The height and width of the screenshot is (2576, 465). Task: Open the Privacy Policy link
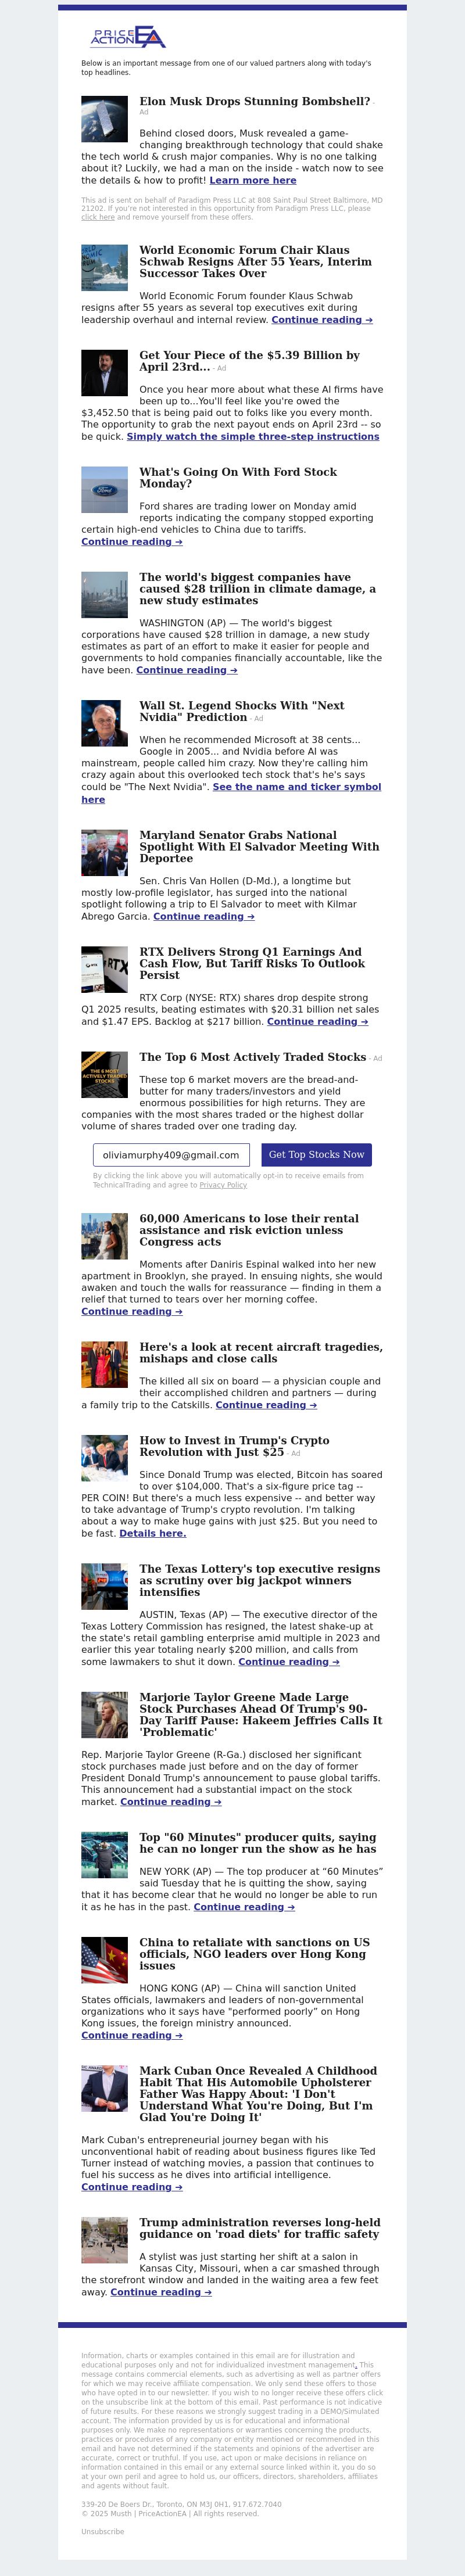click(x=223, y=1185)
